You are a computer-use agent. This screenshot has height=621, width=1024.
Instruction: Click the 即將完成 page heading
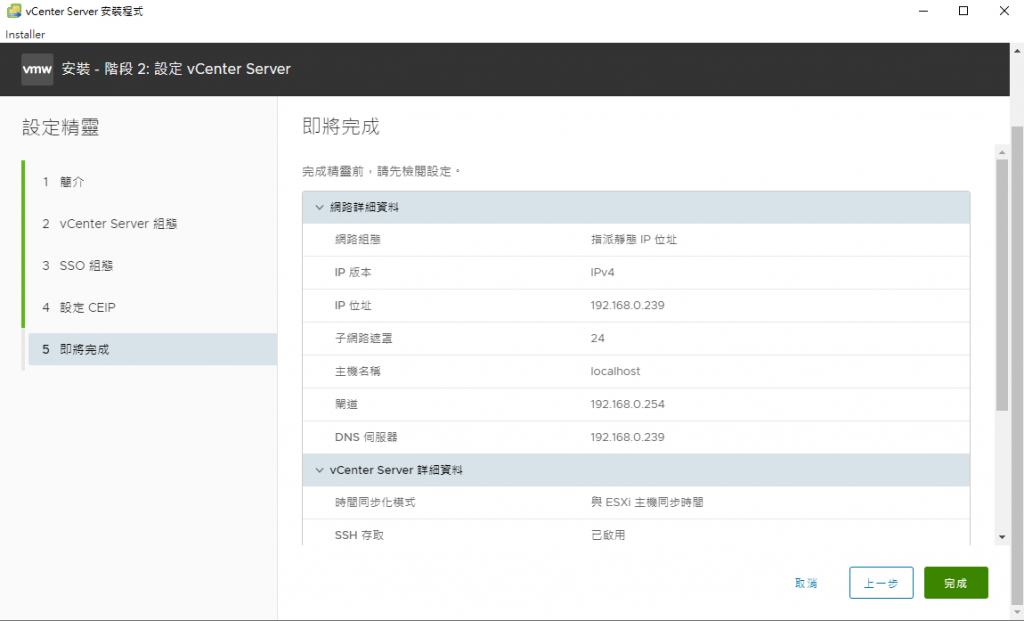pos(340,127)
